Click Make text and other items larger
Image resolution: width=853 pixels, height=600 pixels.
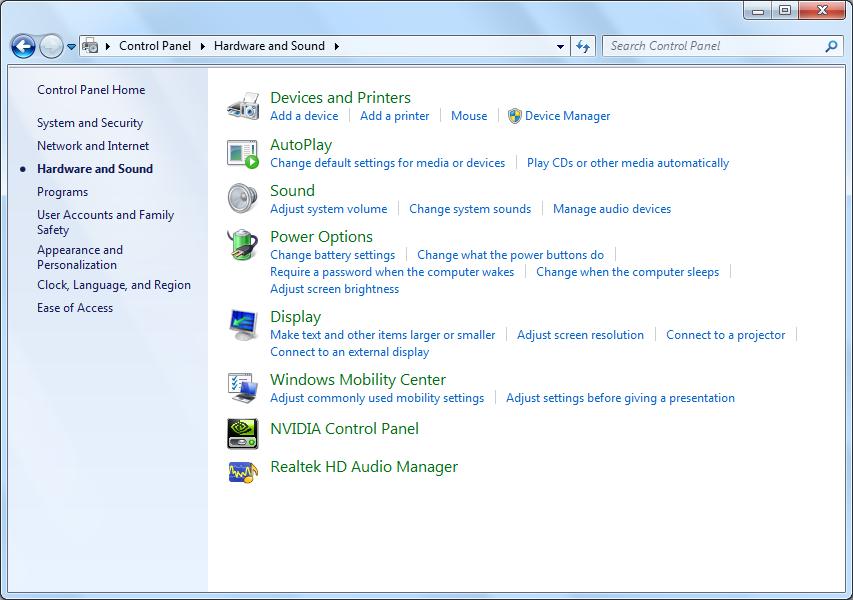pos(382,335)
